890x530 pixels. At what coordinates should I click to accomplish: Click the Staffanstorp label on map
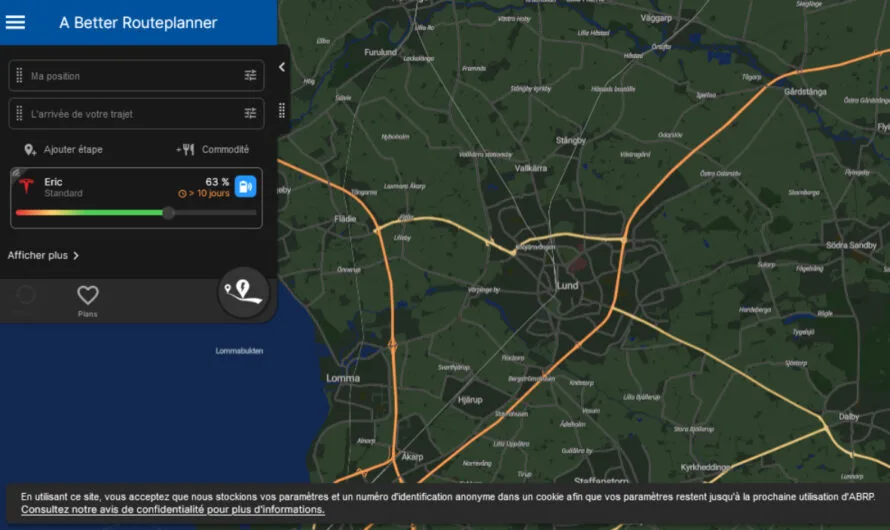pos(601,481)
